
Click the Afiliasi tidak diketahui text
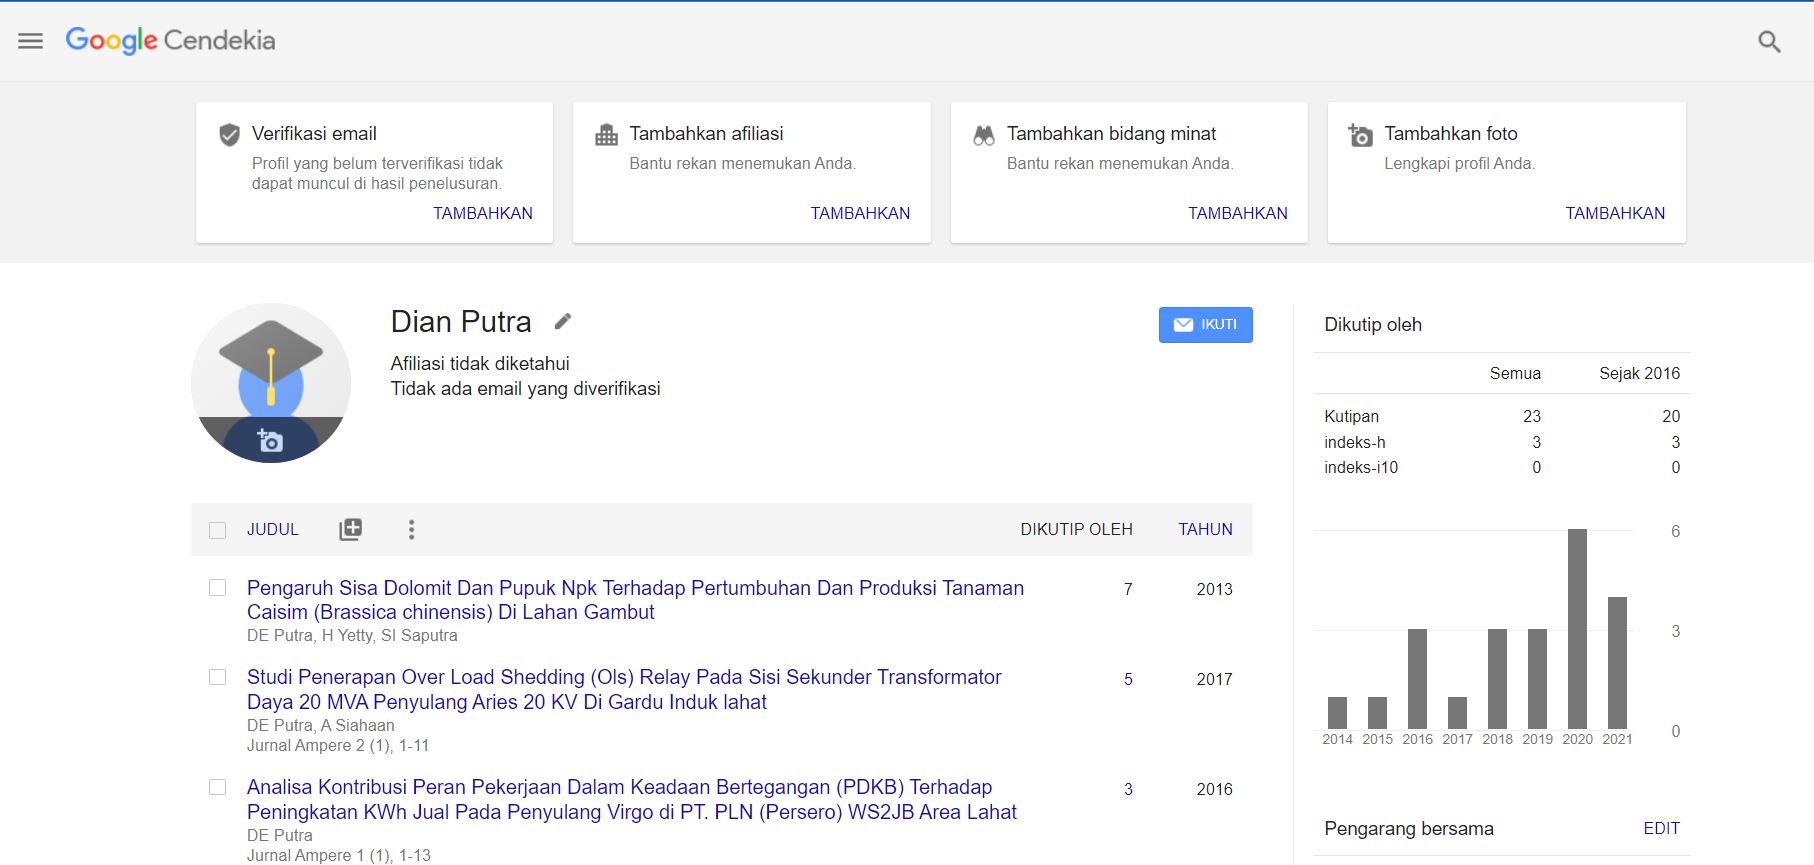(480, 364)
